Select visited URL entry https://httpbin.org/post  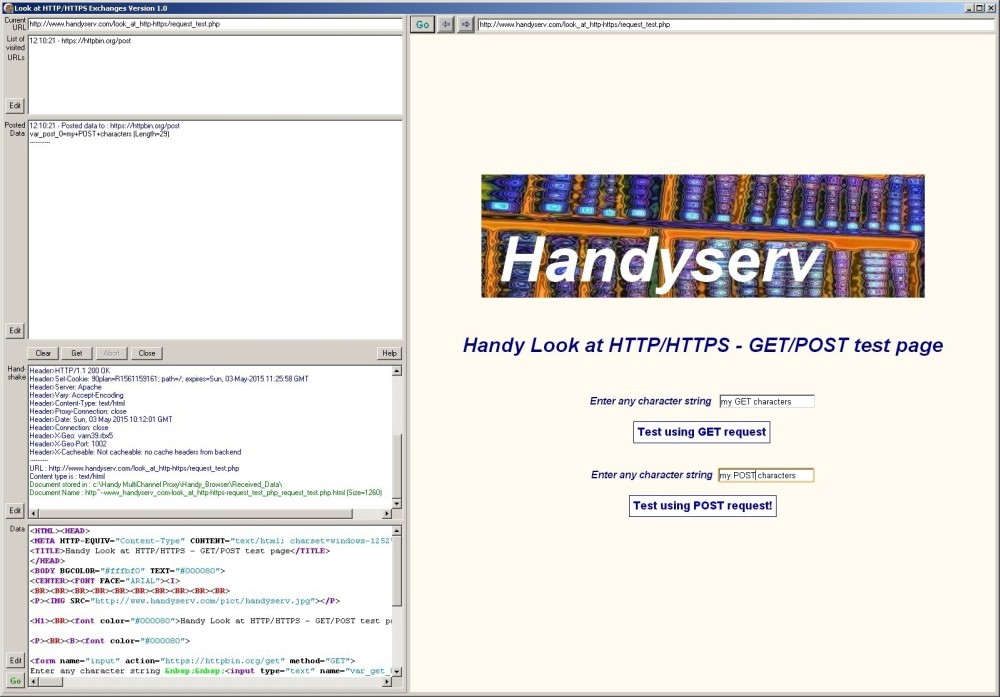coord(80,40)
